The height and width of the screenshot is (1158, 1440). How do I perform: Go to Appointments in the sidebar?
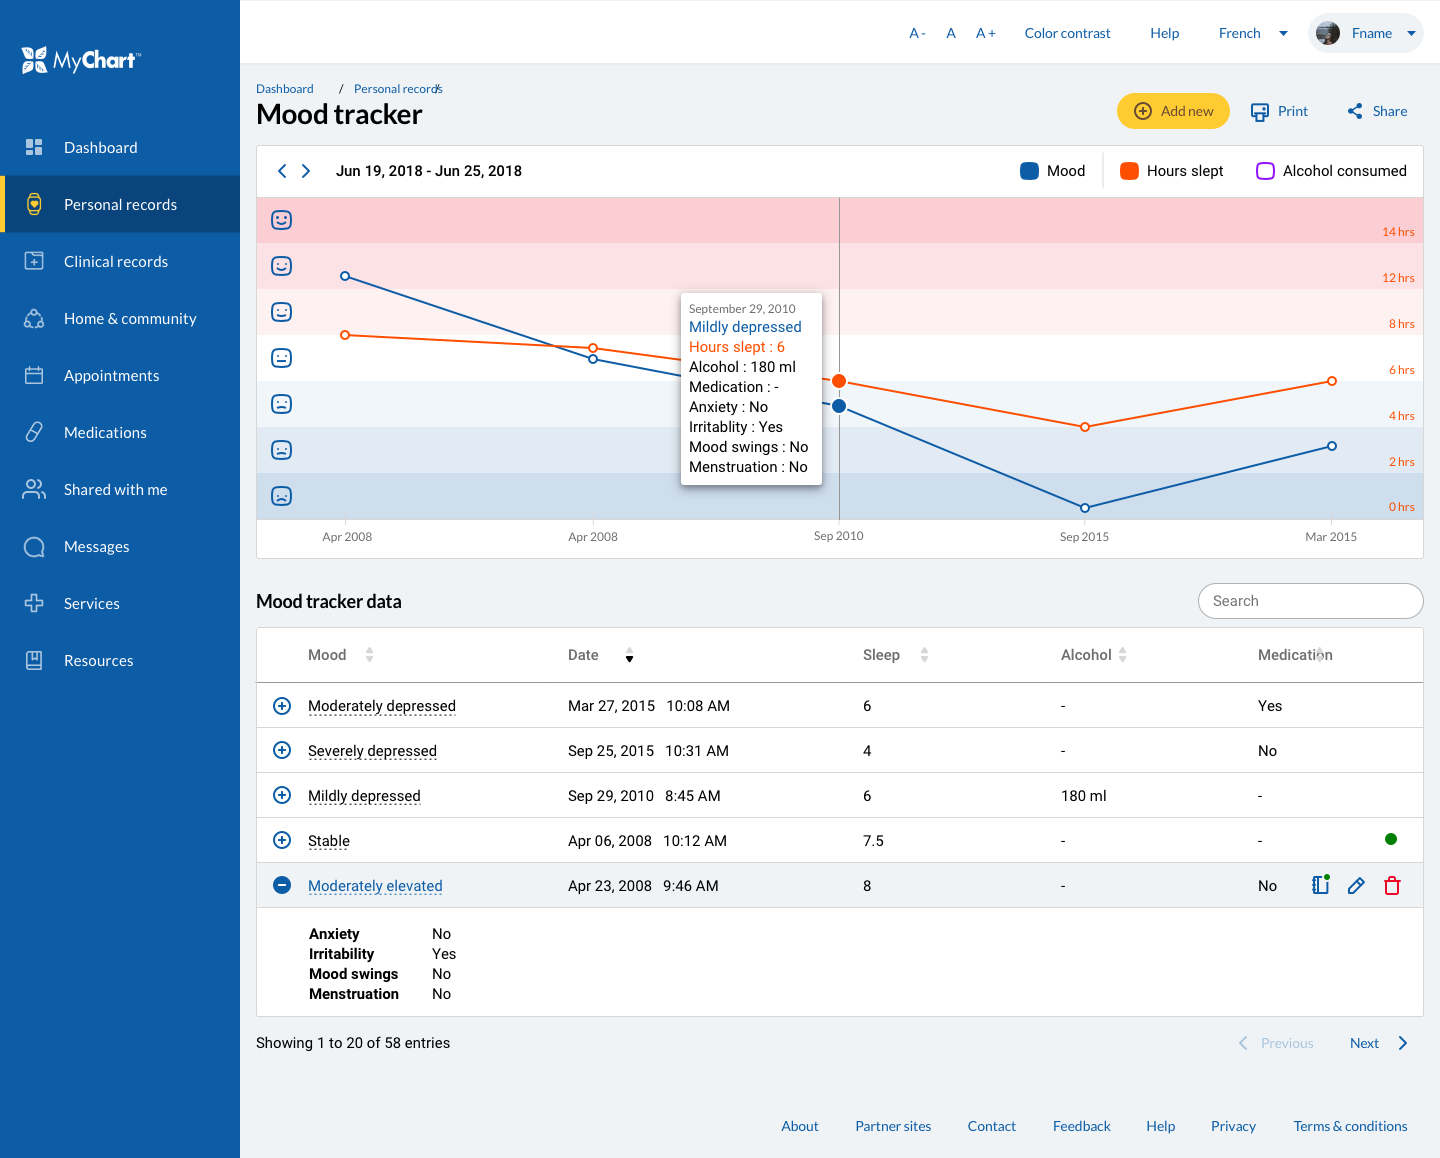coord(111,376)
